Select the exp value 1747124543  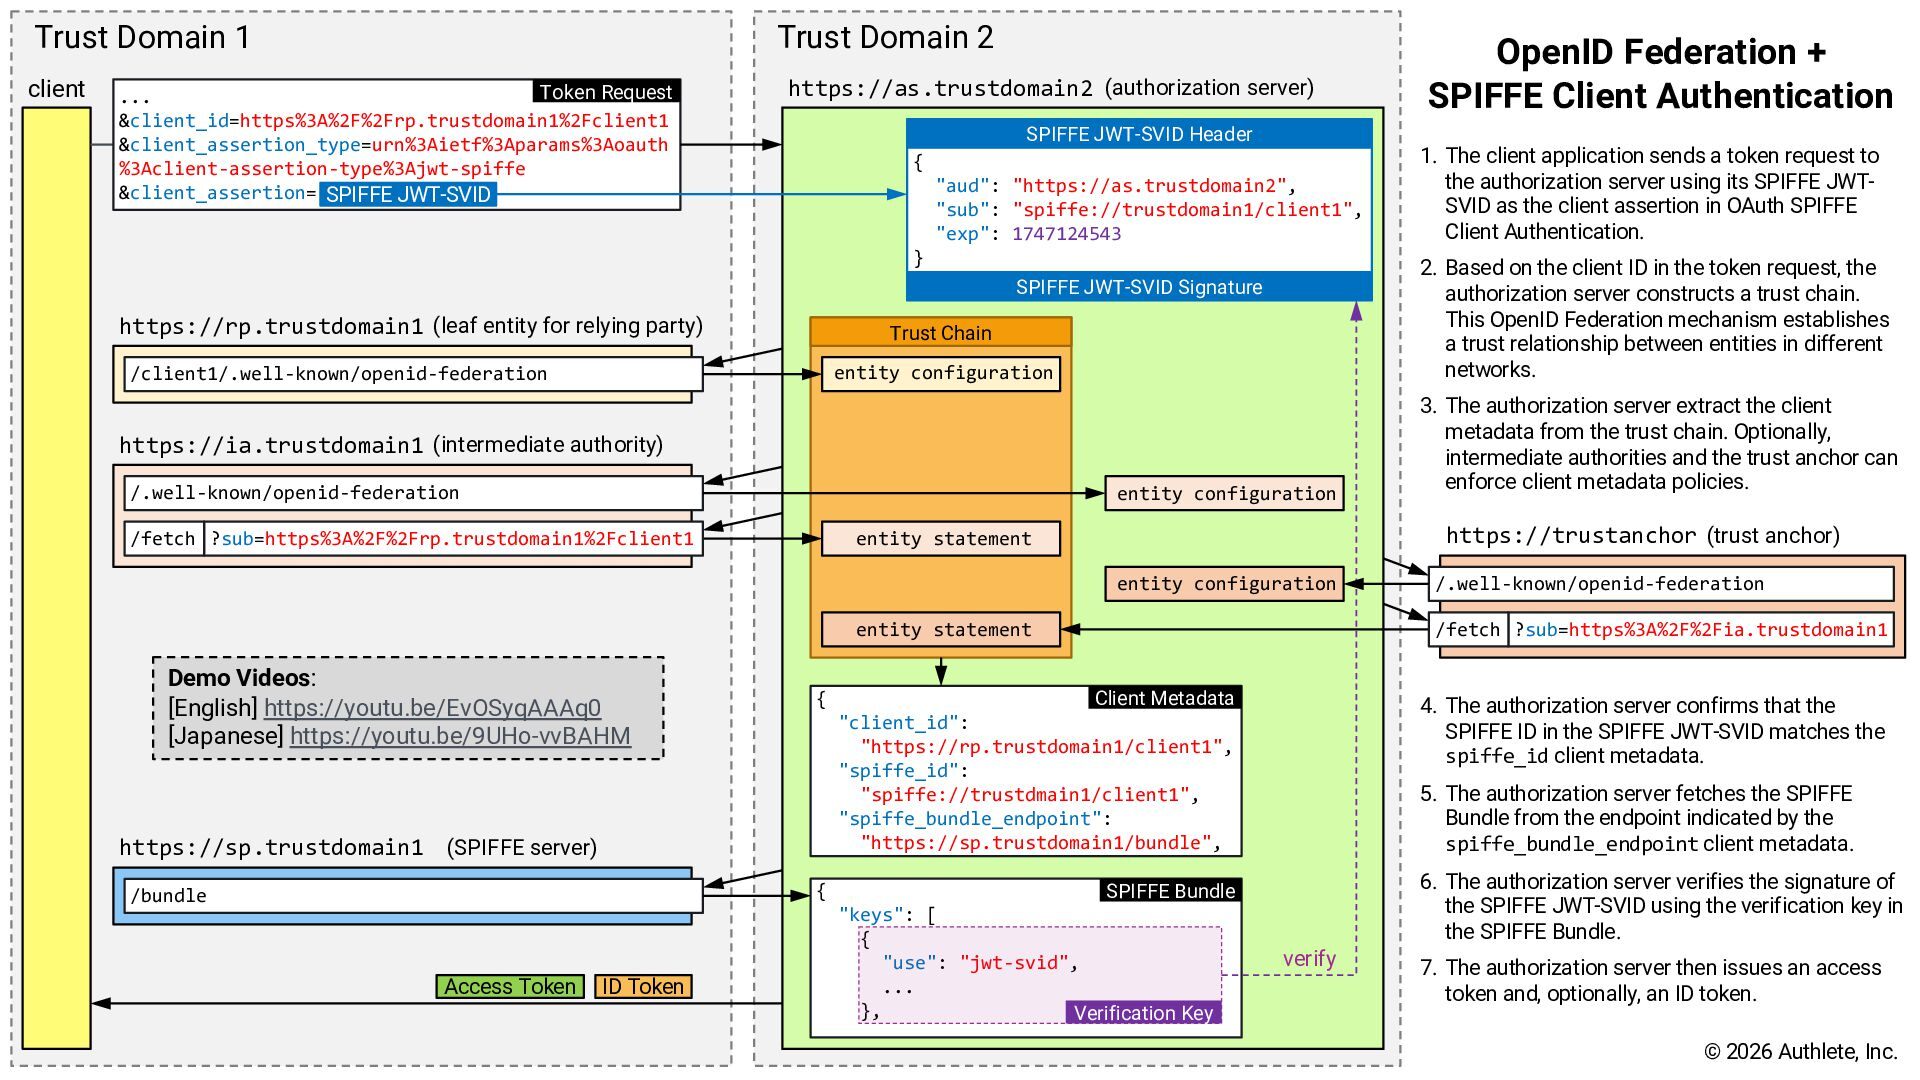tap(1066, 234)
